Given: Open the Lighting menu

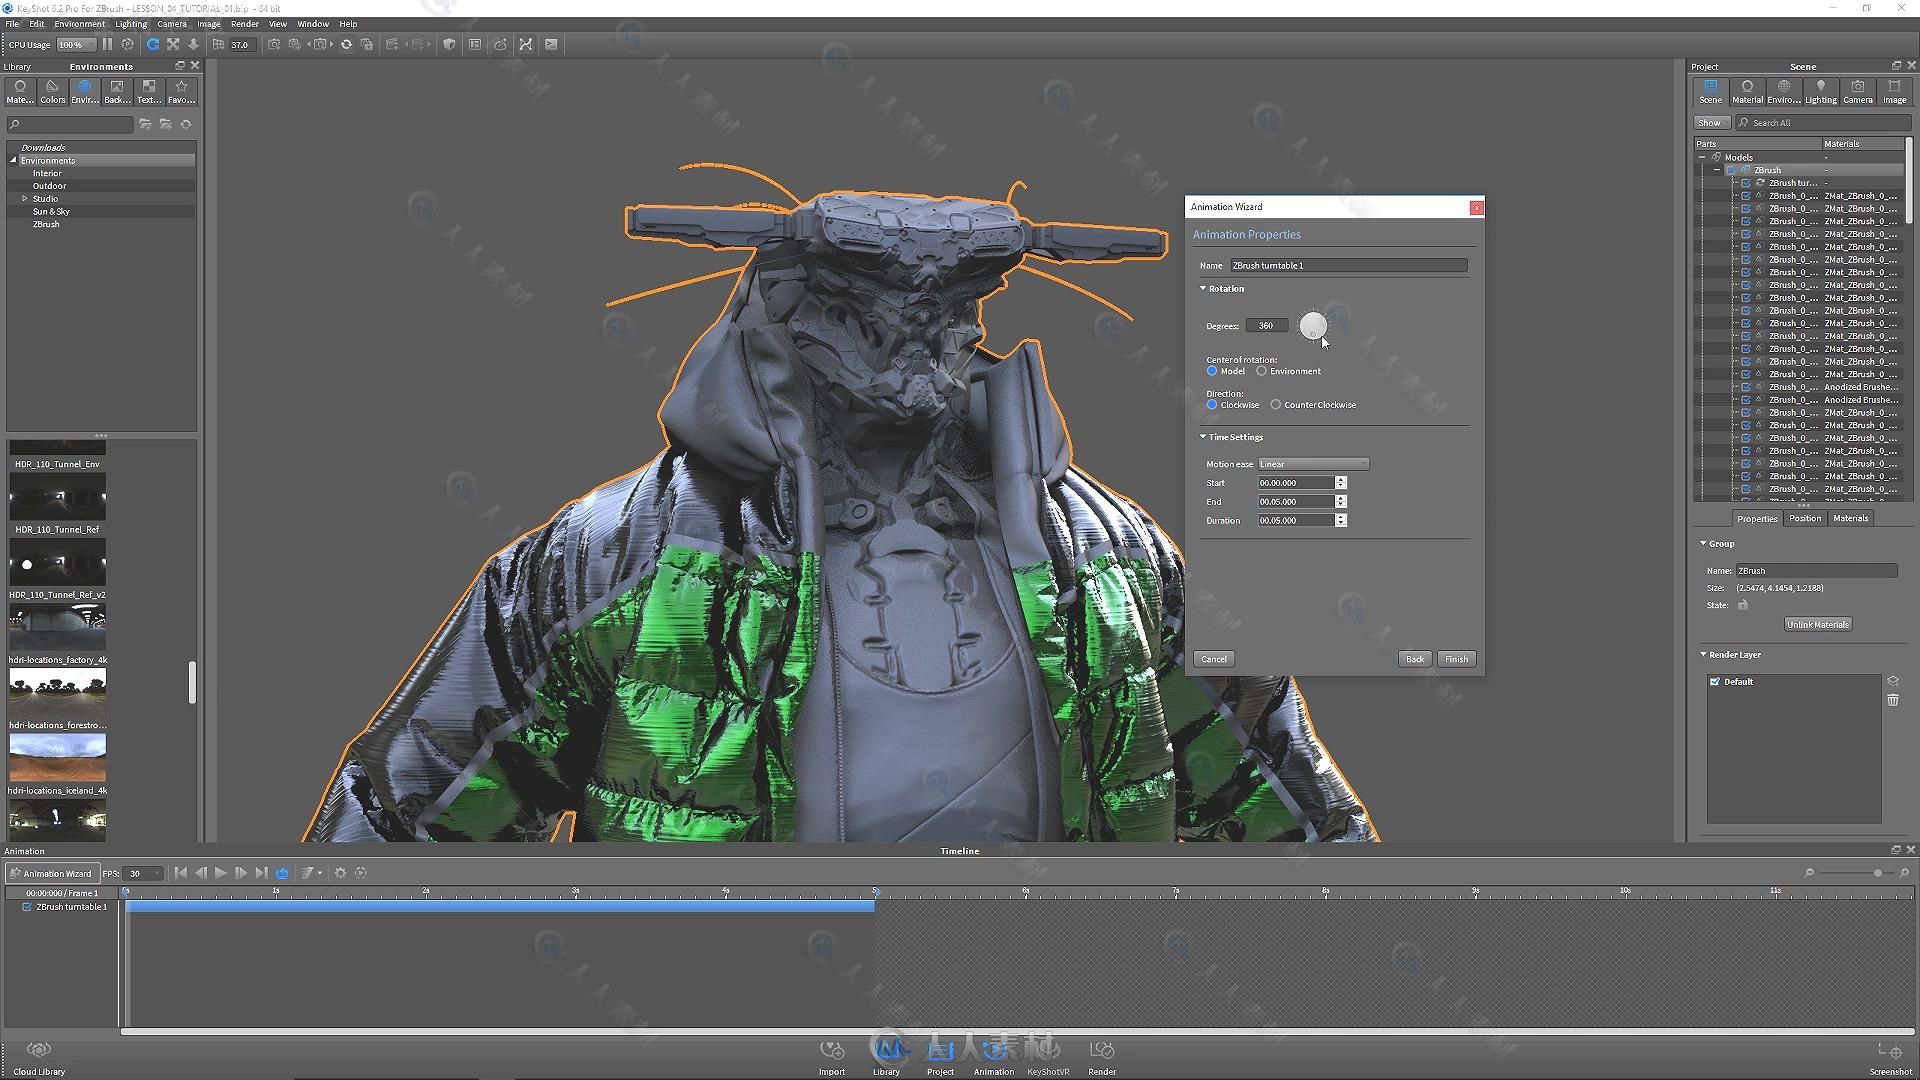Looking at the screenshot, I should point(131,24).
